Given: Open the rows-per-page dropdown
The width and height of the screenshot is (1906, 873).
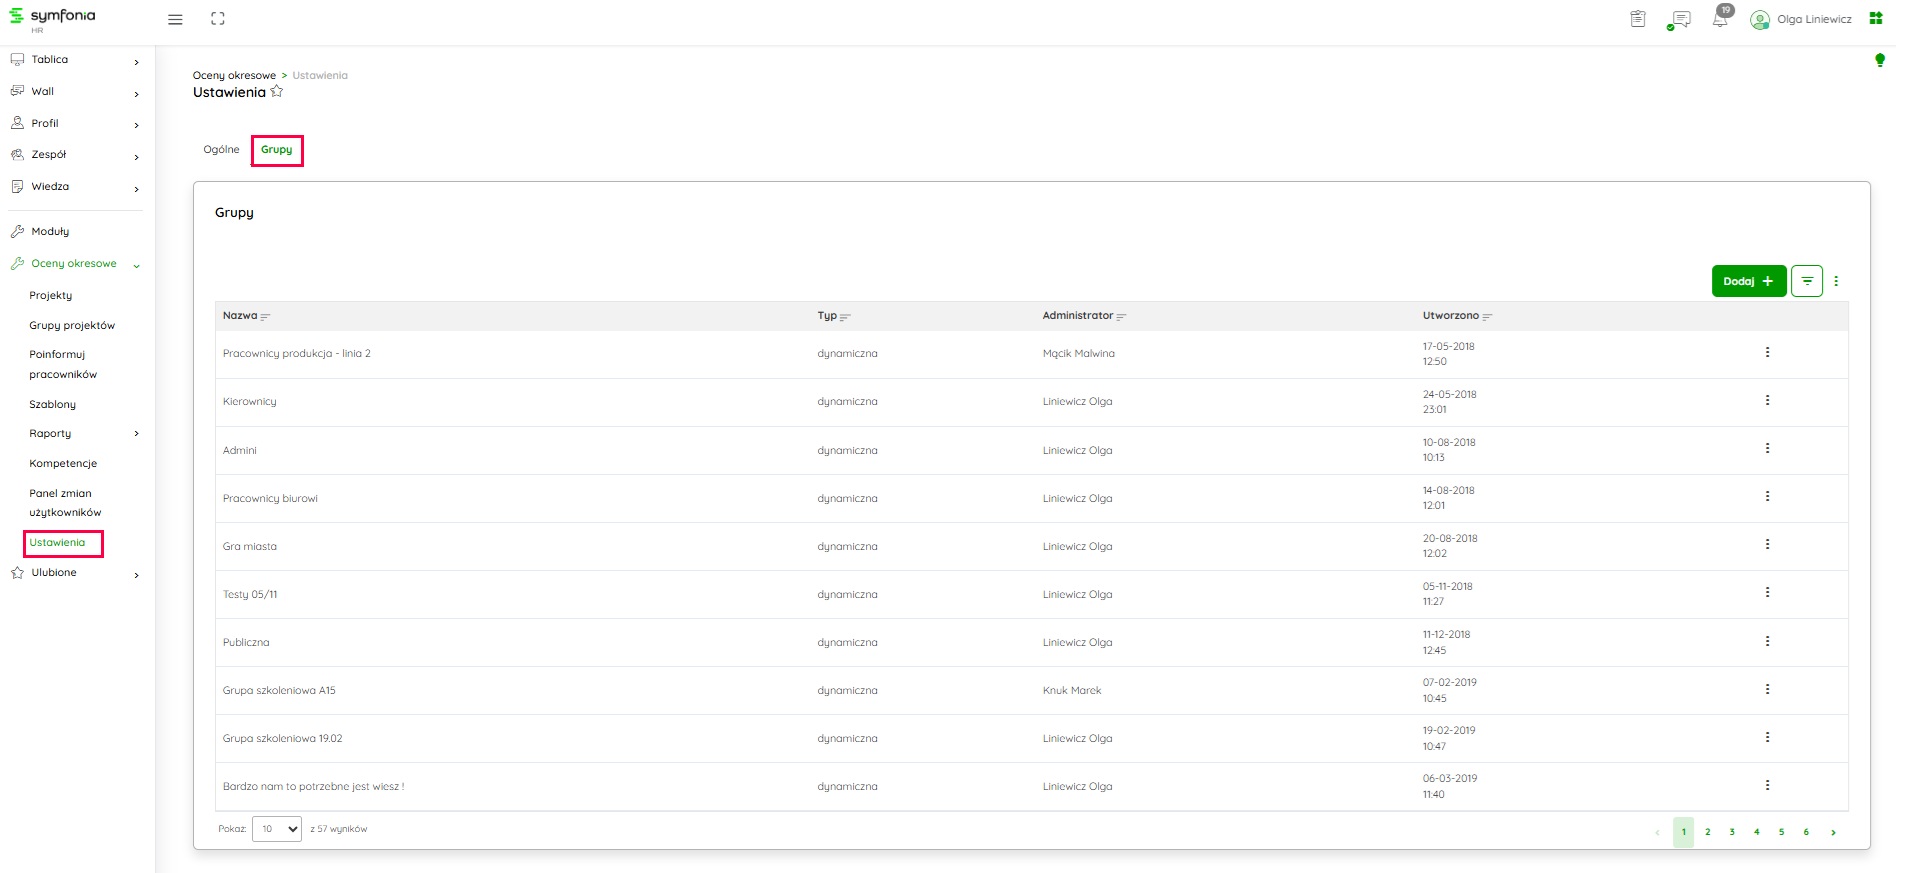Looking at the screenshot, I should tap(277, 829).
